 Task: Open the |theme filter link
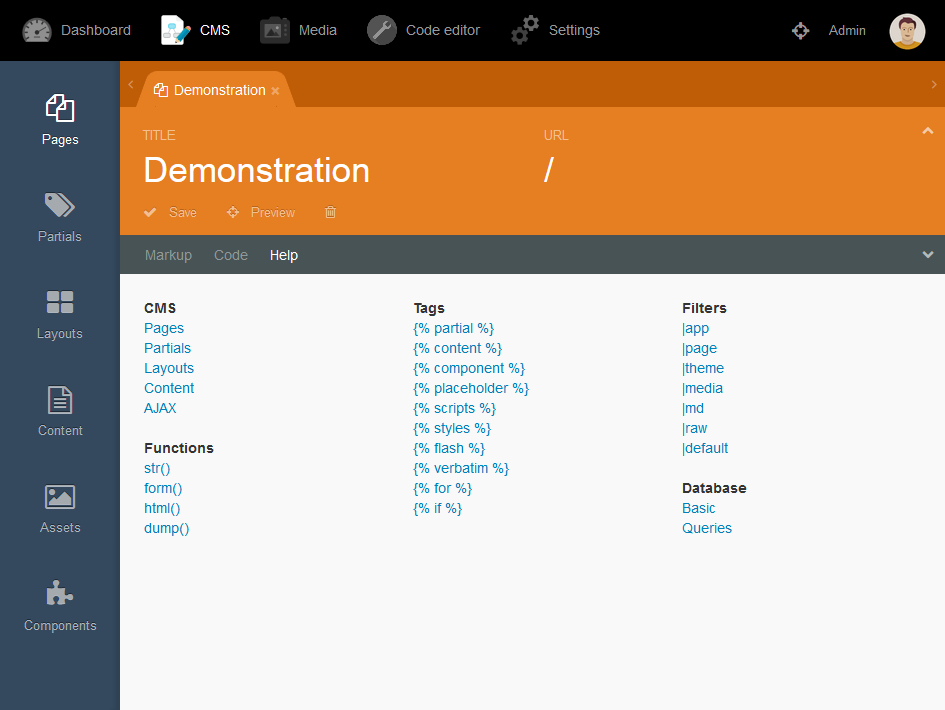coord(703,368)
